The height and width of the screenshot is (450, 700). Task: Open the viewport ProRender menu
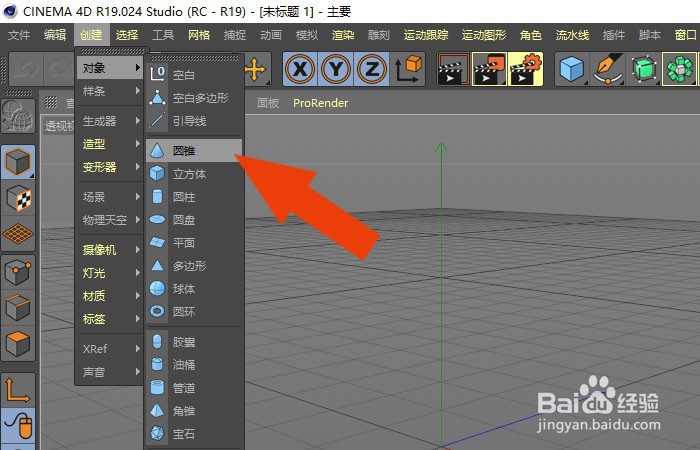pos(321,103)
